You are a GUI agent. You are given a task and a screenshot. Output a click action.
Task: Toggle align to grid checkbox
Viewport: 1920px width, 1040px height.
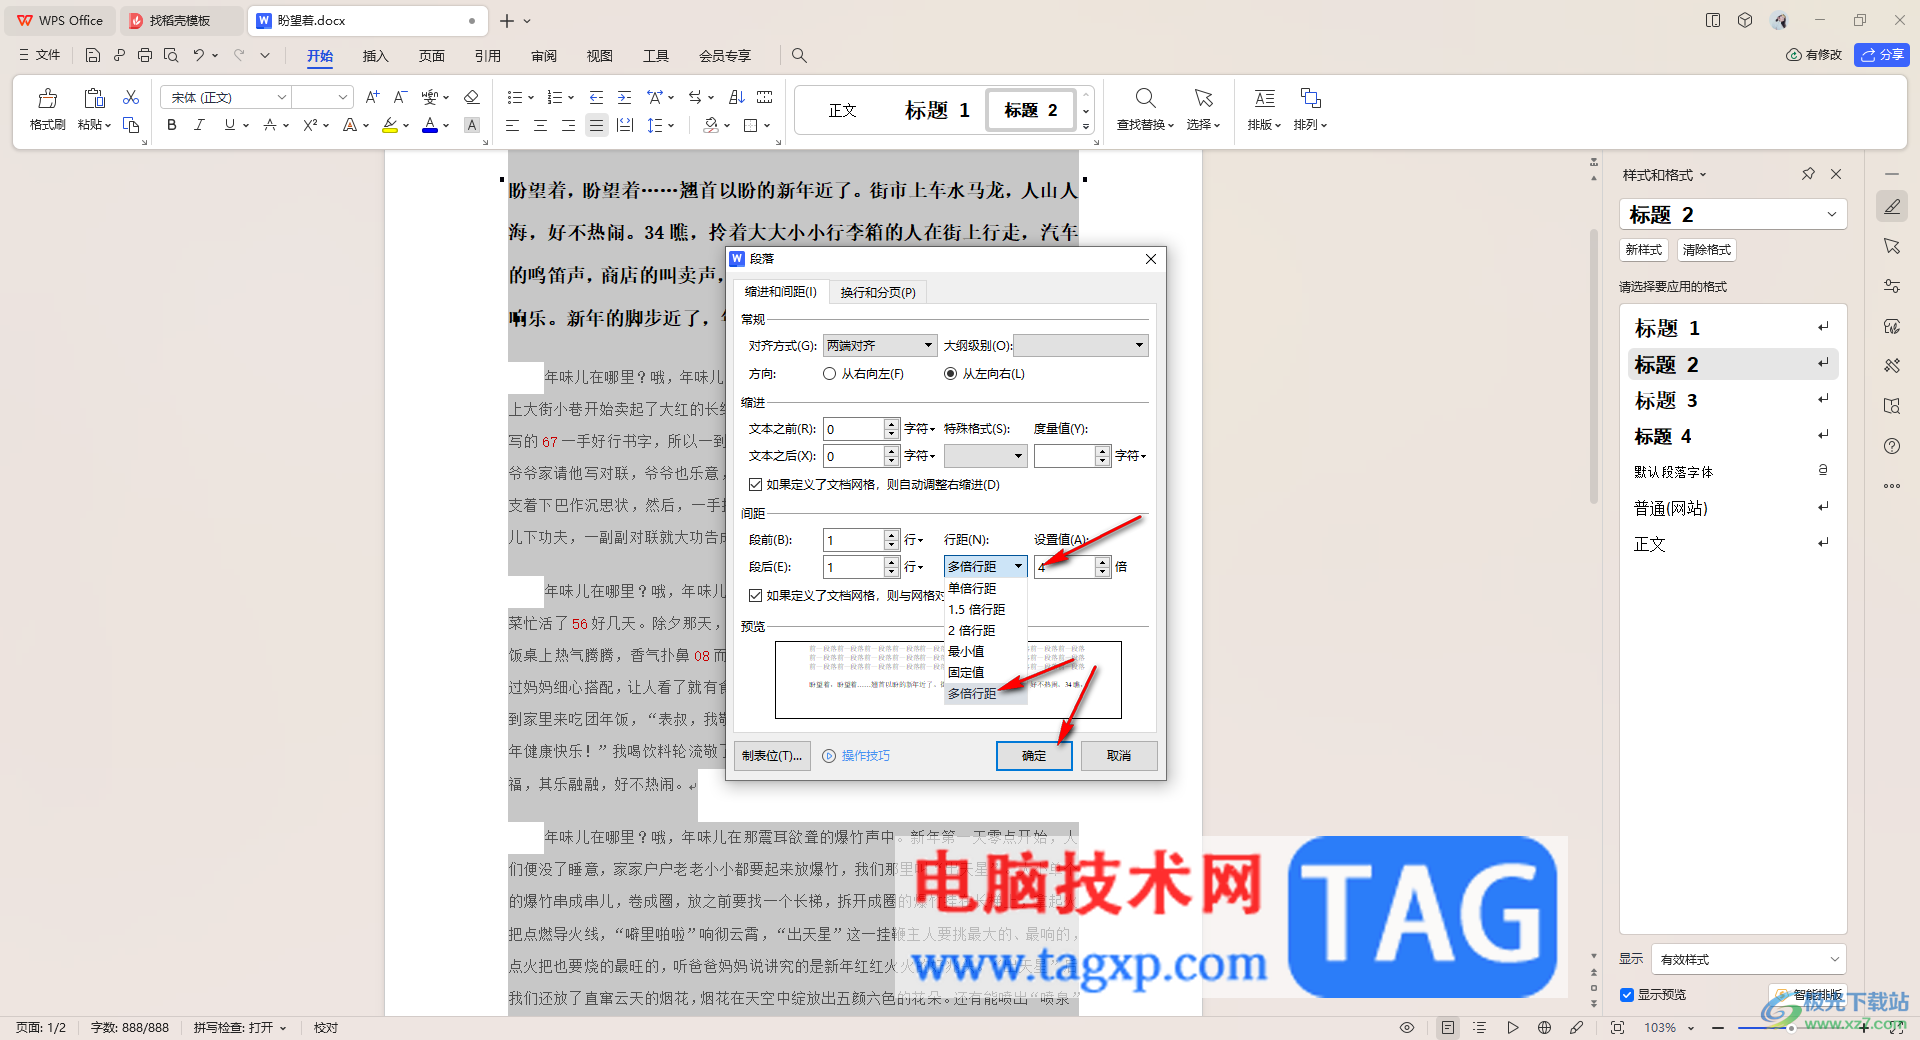(756, 595)
